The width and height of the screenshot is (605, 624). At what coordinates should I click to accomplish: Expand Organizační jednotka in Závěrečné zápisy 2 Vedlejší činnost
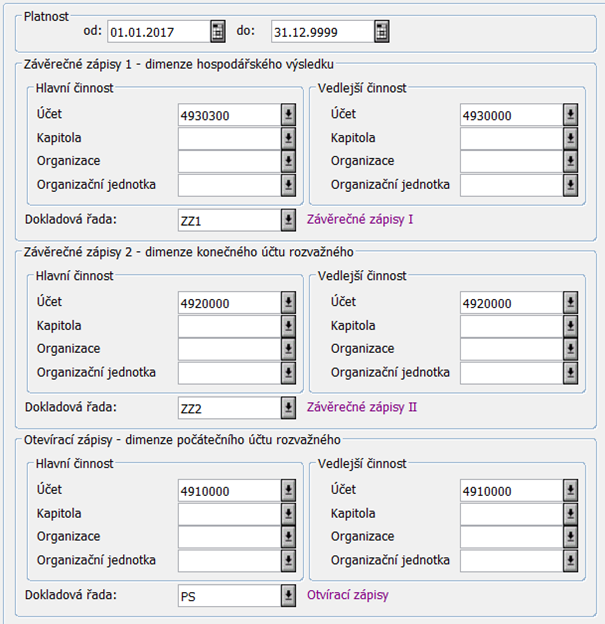(570, 373)
